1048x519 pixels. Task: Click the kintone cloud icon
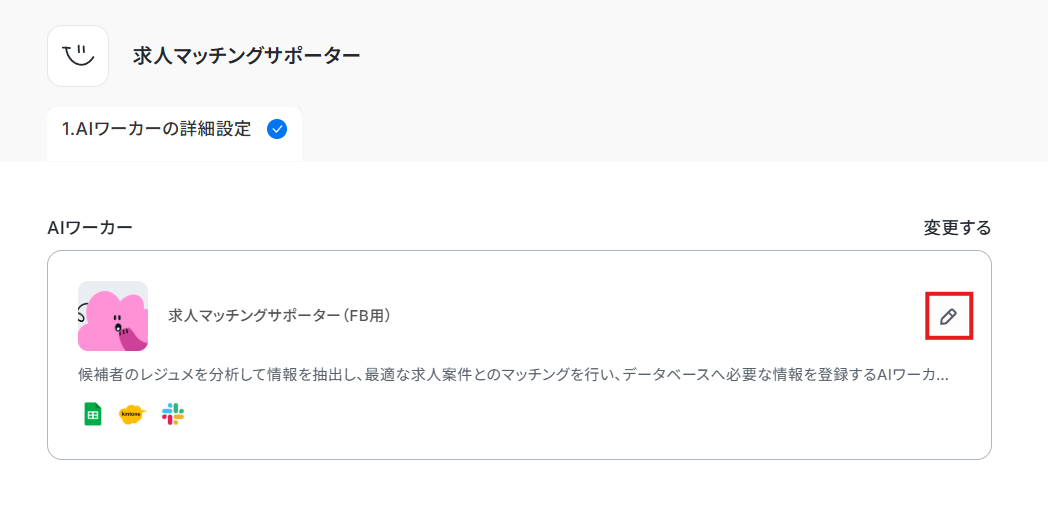pos(132,415)
